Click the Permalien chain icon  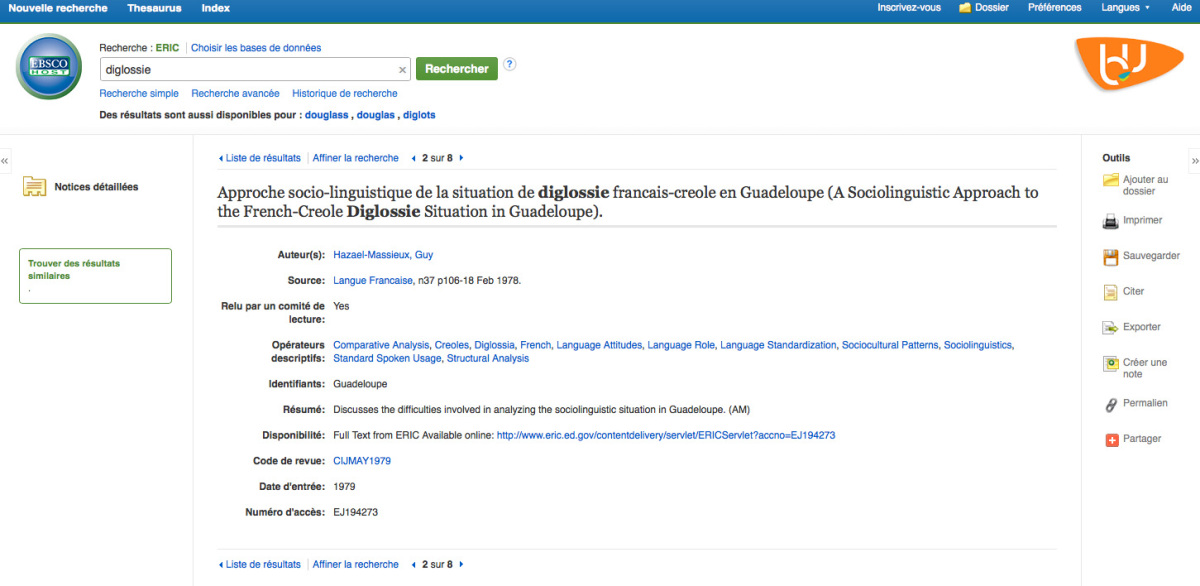(1110, 404)
